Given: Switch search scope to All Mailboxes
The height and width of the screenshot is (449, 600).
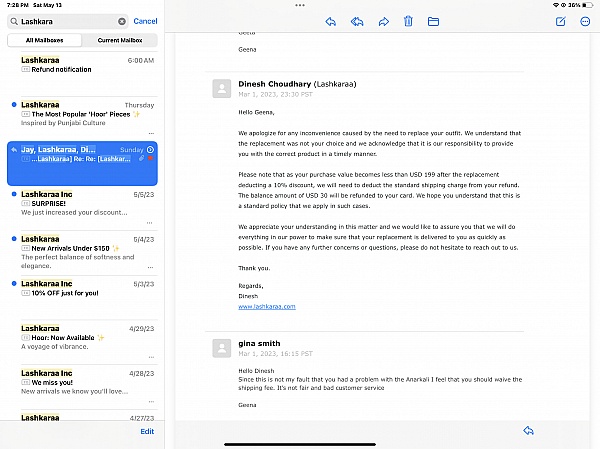Looking at the screenshot, I should click(x=43, y=40).
